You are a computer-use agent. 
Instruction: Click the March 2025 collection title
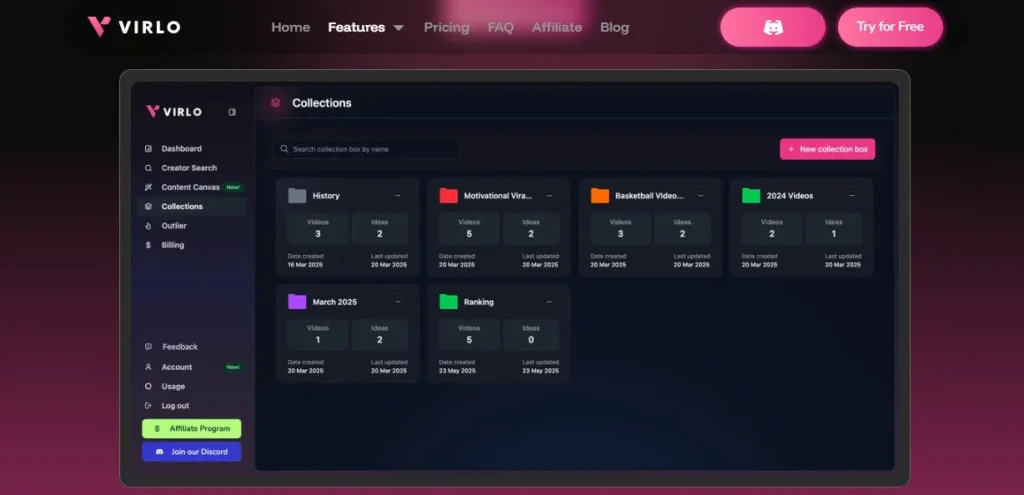click(x=334, y=302)
